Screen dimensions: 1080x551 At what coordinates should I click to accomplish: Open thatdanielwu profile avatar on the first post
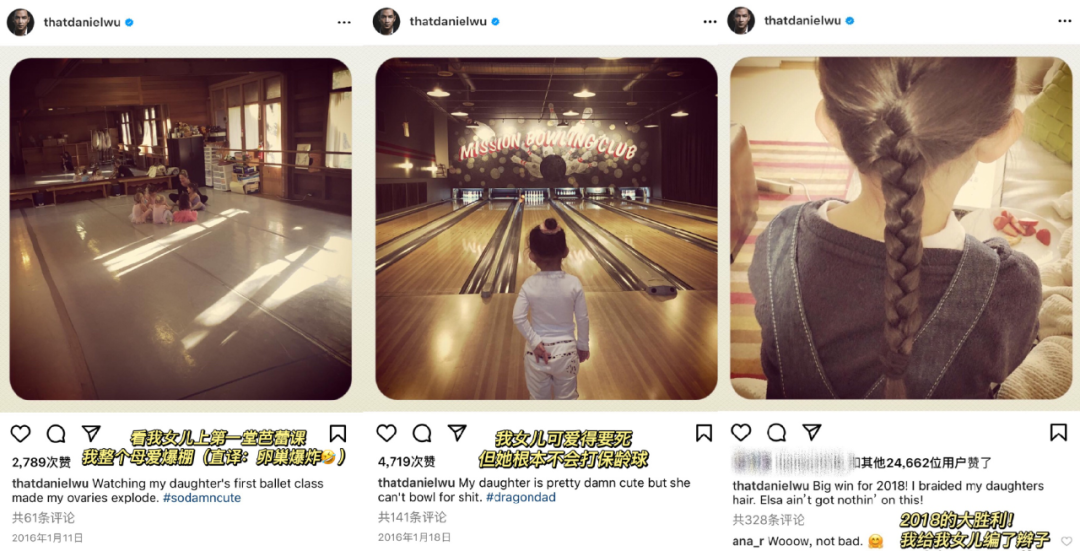click(x=20, y=22)
